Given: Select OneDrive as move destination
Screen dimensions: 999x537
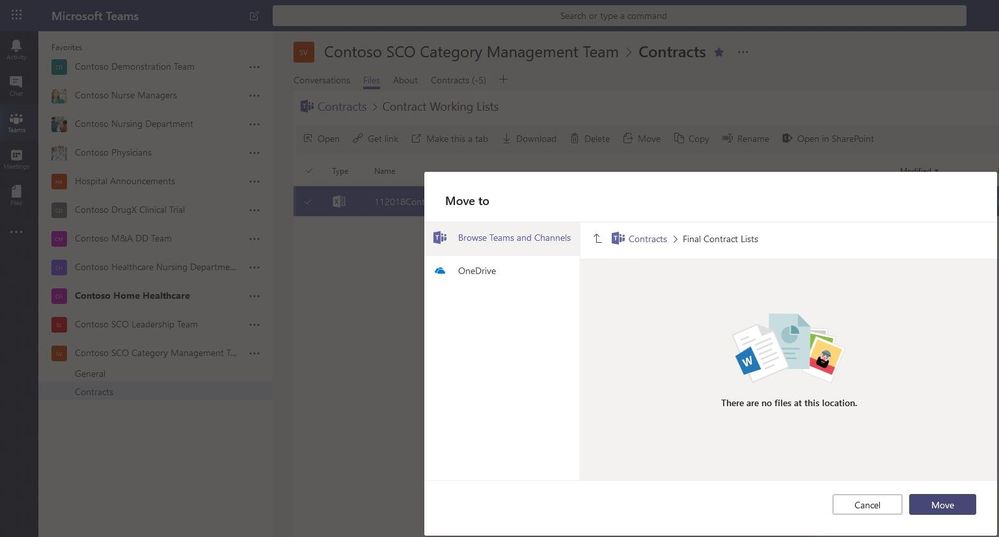Looking at the screenshot, I should (x=502, y=271).
